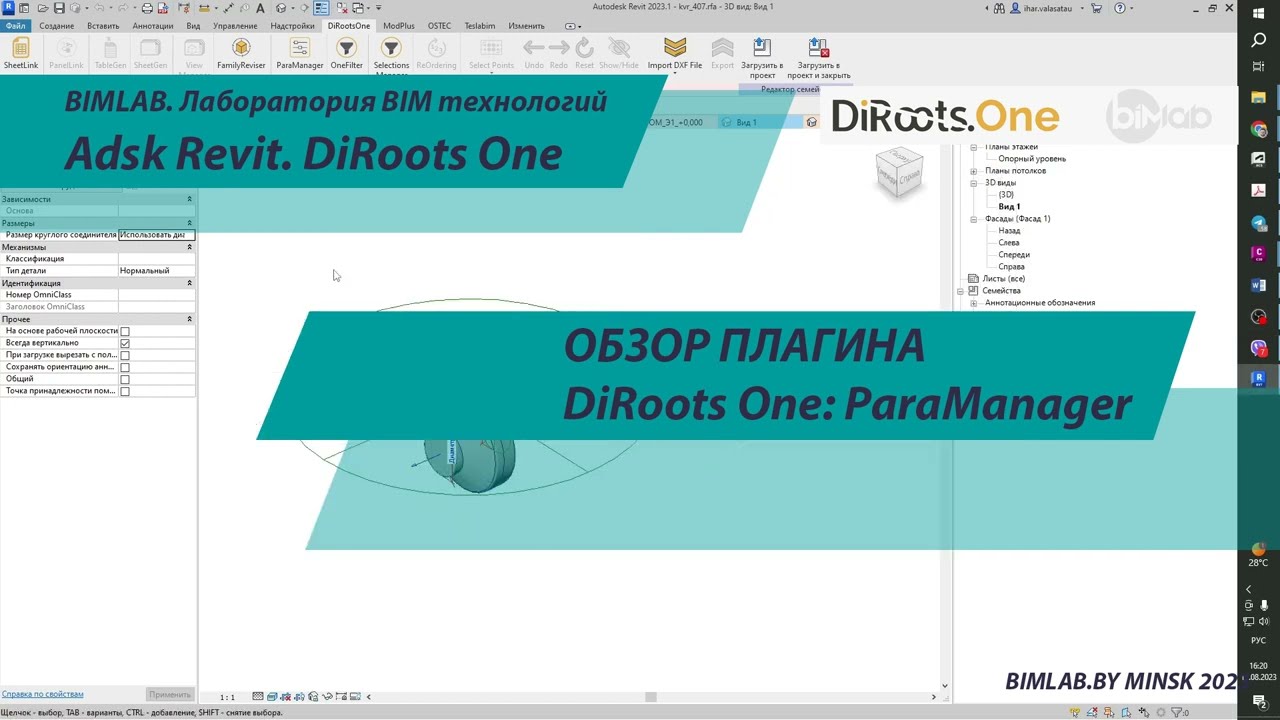1280x720 pixels.
Task: Click the Measure tool in quick access
Action: pos(206,8)
